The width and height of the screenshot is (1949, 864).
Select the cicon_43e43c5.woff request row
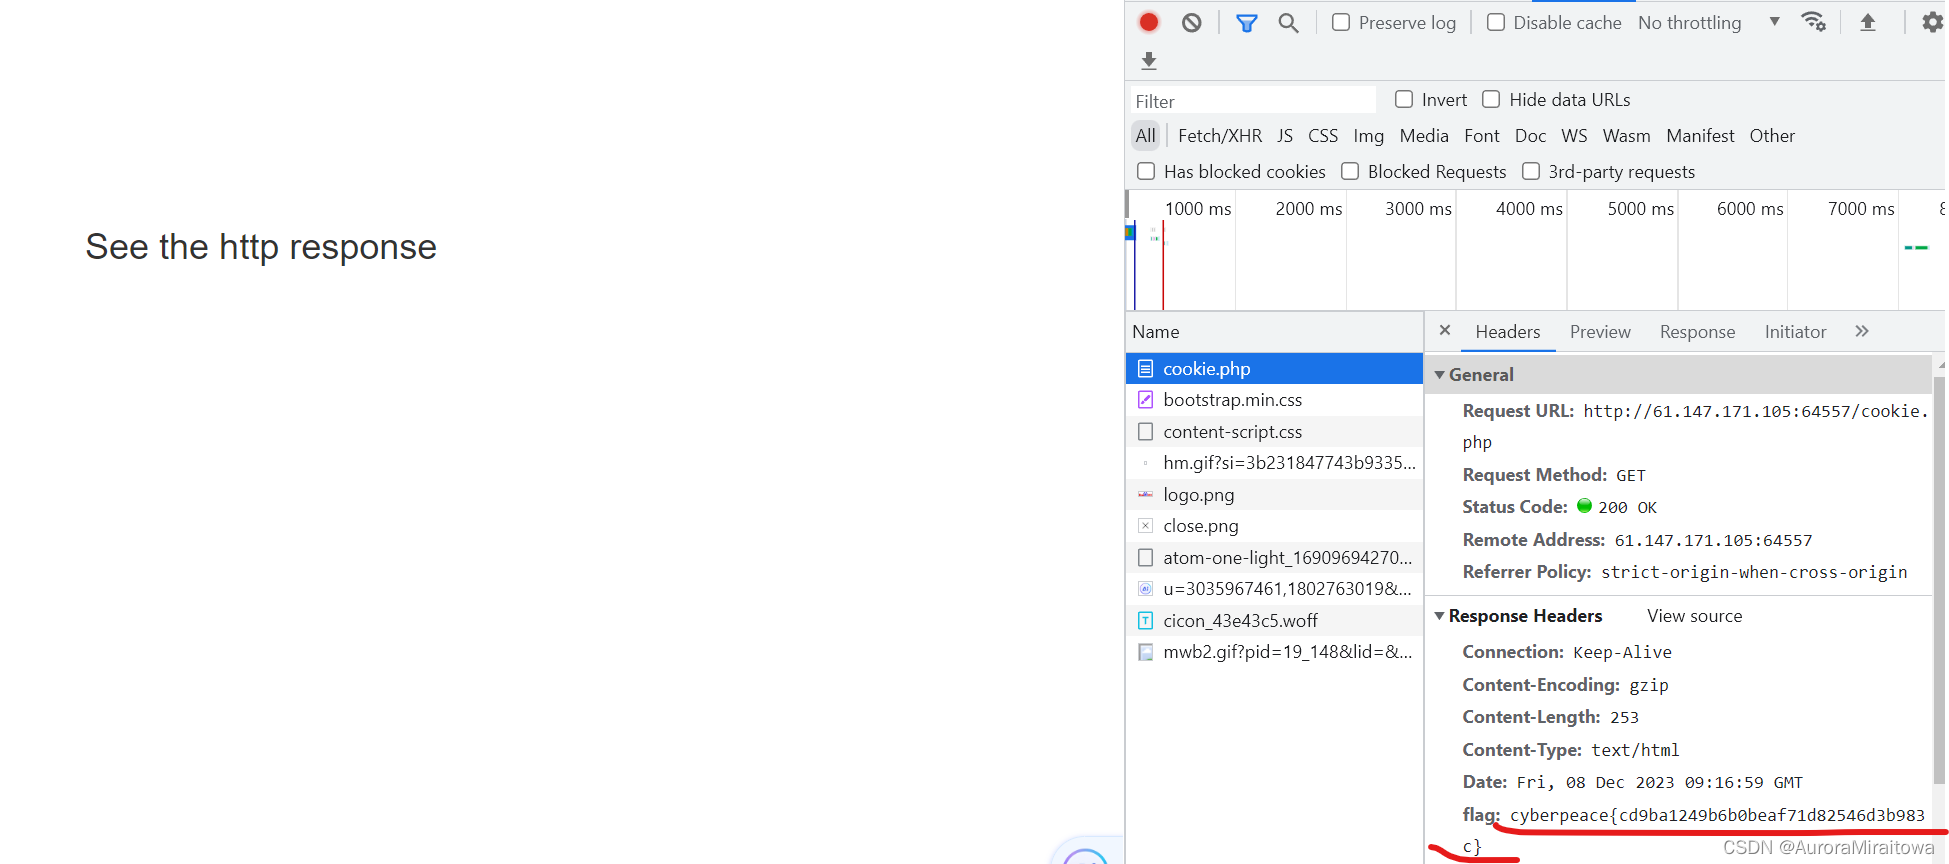pyautogui.click(x=1274, y=621)
